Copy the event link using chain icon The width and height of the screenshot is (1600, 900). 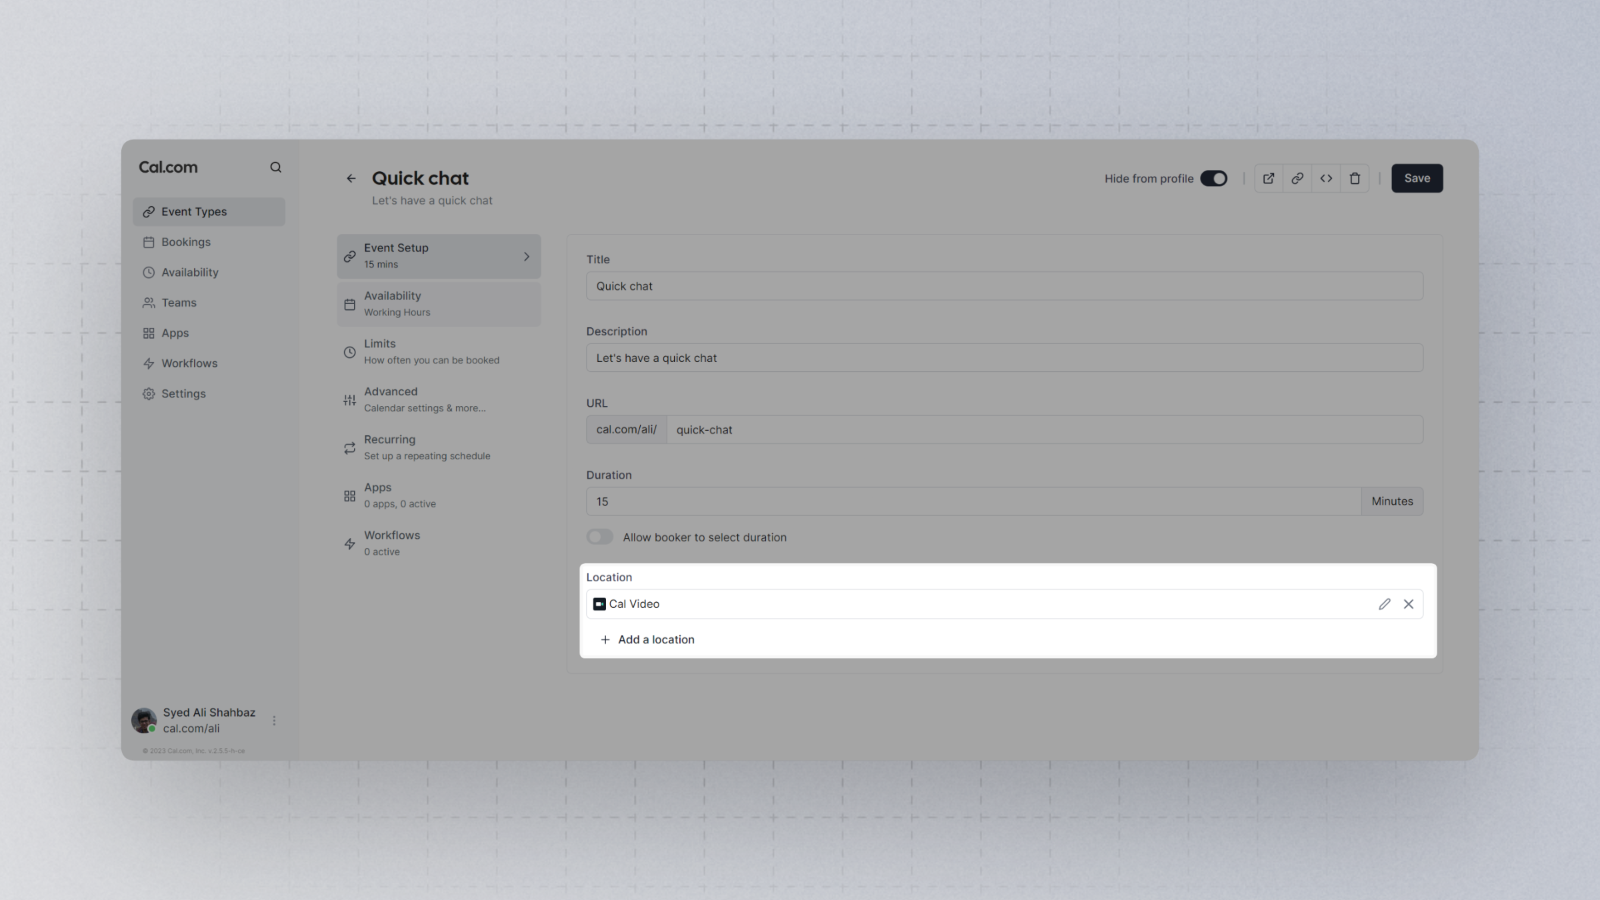click(x=1297, y=178)
